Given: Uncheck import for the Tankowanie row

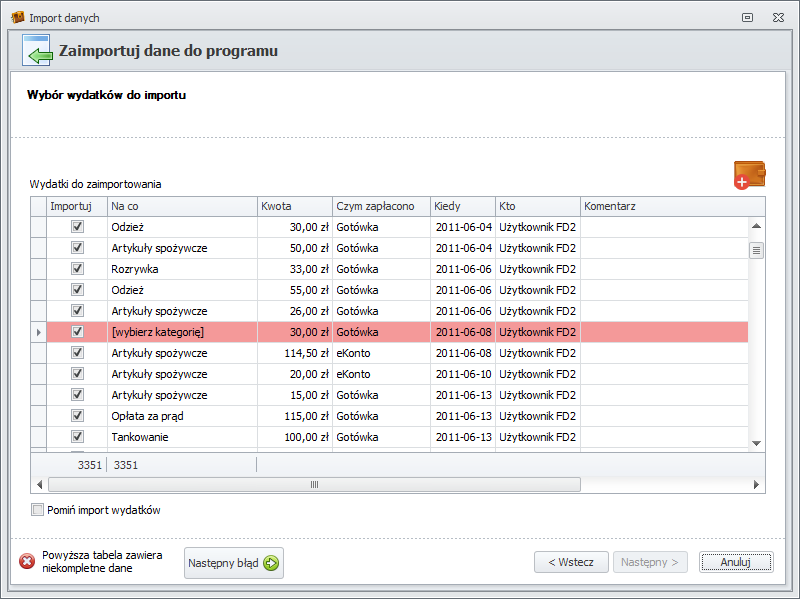Looking at the screenshot, I should 77,437.
